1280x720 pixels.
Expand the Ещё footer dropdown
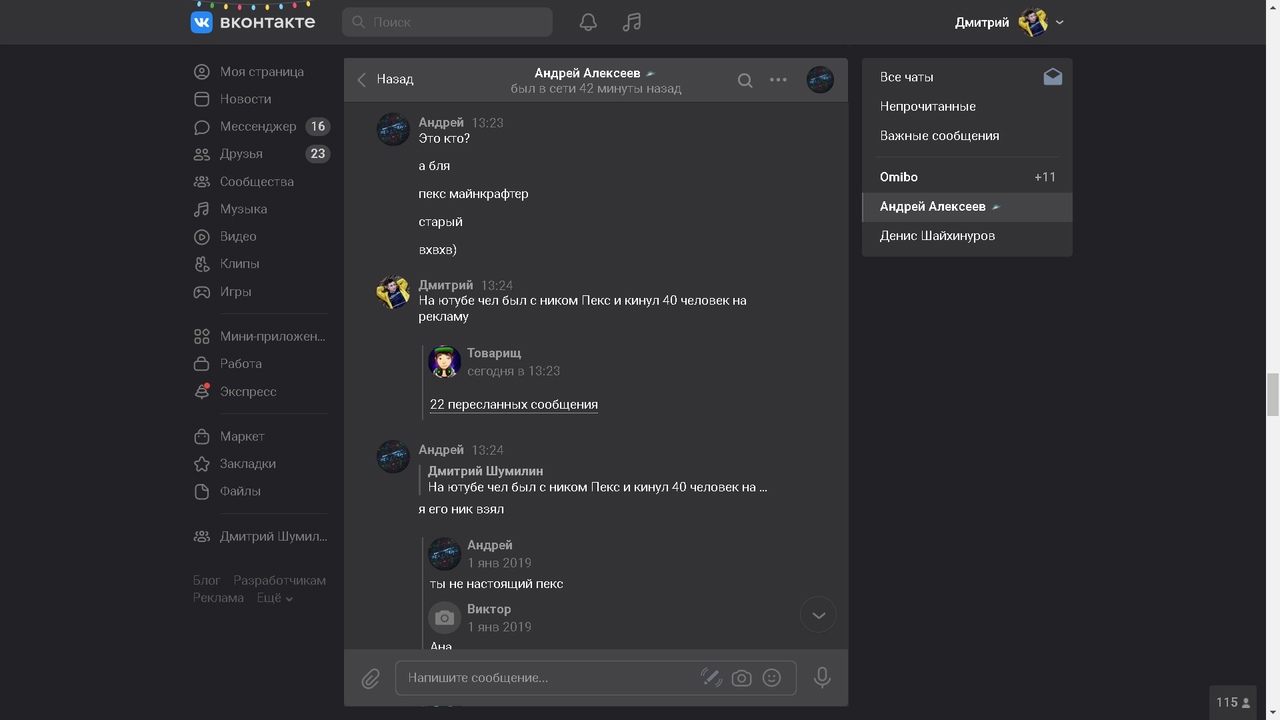pos(275,598)
